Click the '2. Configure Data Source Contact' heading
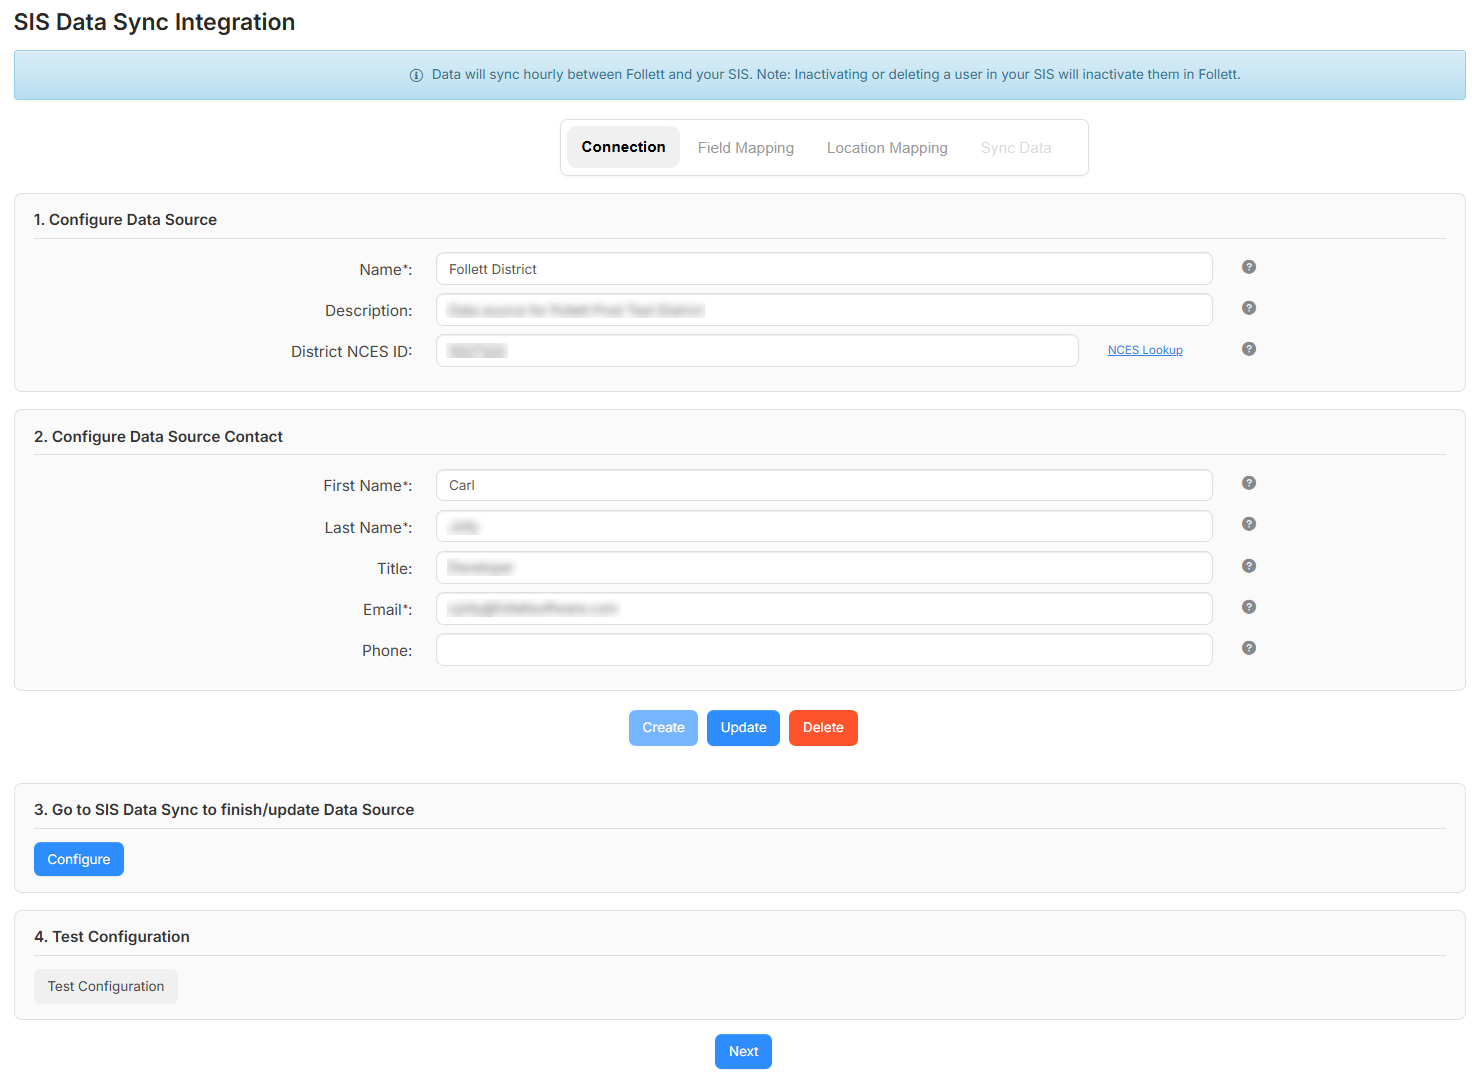This screenshot has height=1085, width=1472. click(x=158, y=437)
